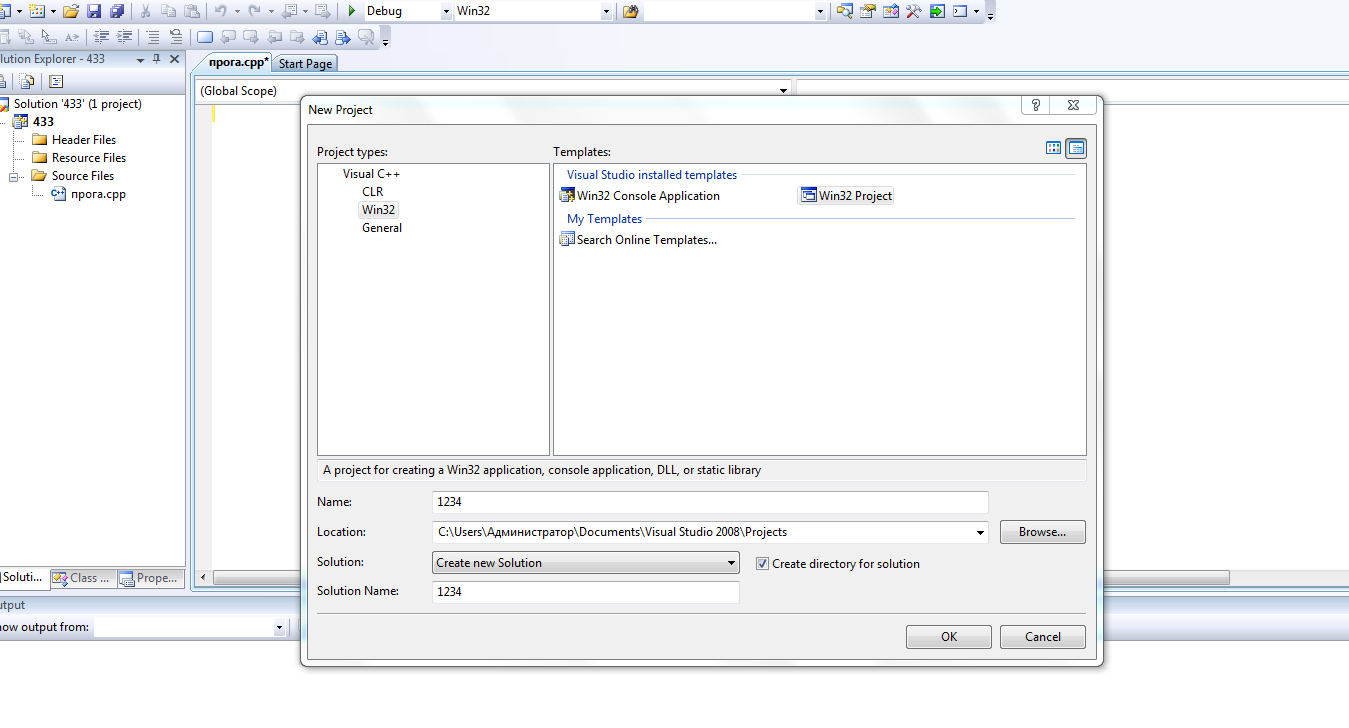
Task: Open the Find combo box dropdown arrow
Action: pos(821,11)
